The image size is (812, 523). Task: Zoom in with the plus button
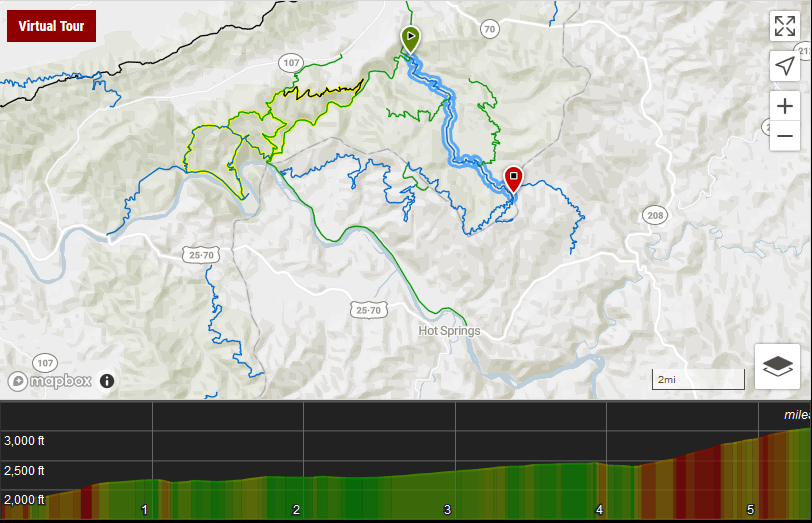(x=785, y=106)
